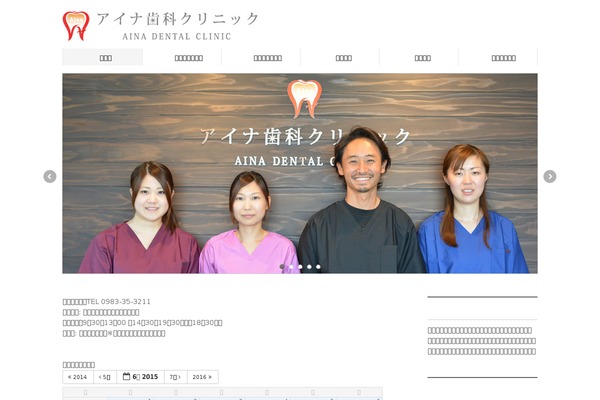Show previous month 5 in calendar
The image size is (600, 400).
[x=105, y=377]
